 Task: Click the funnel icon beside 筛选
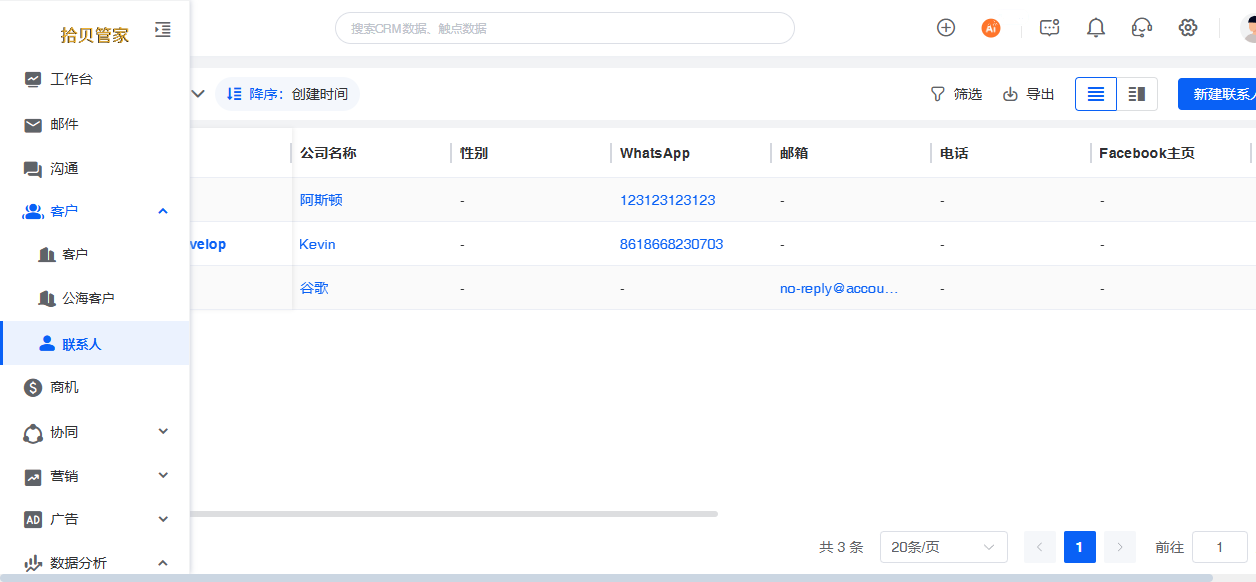tap(937, 94)
